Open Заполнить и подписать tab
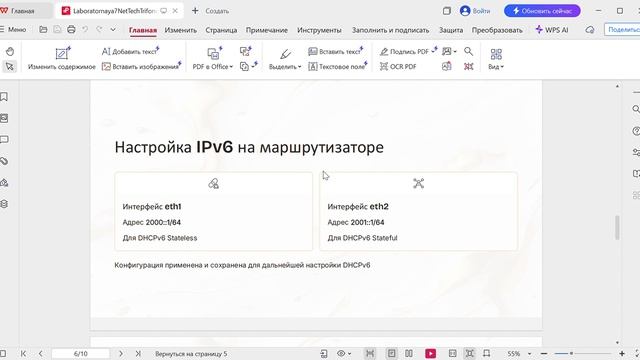Viewport: 640px width, 360px height. click(x=391, y=30)
